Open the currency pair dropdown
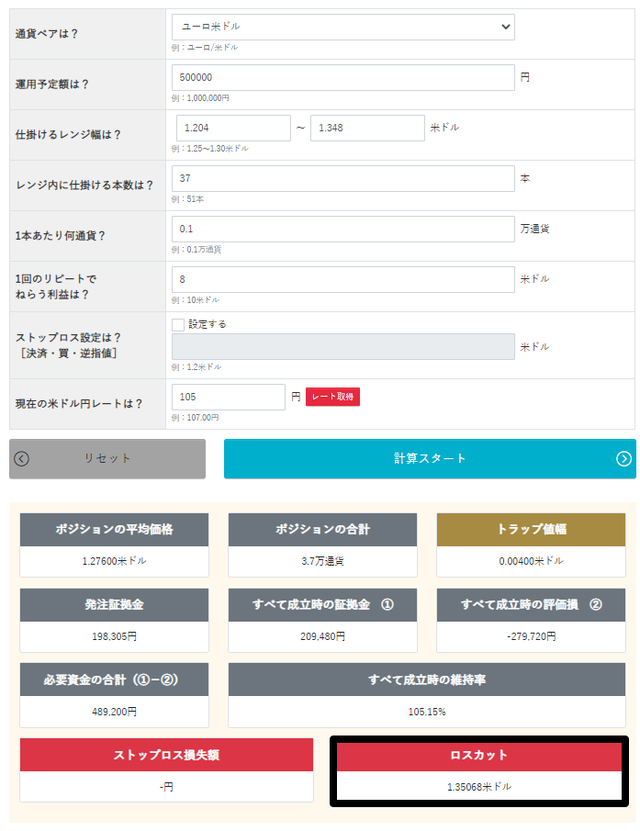The image size is (640, 831). tap(343, 26)
